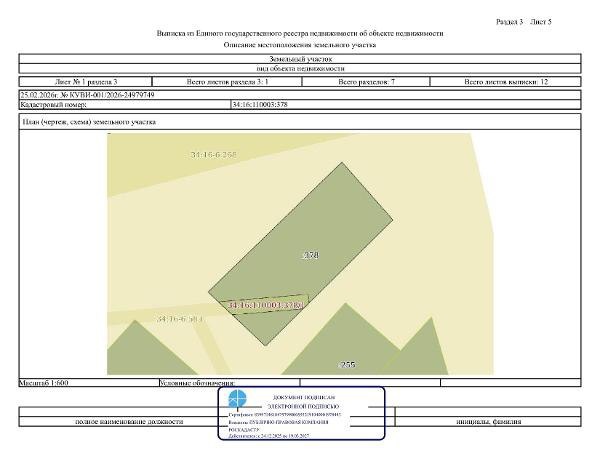
Task: Select 'Всего листов выписки: 12' cell
Action: 506,81
